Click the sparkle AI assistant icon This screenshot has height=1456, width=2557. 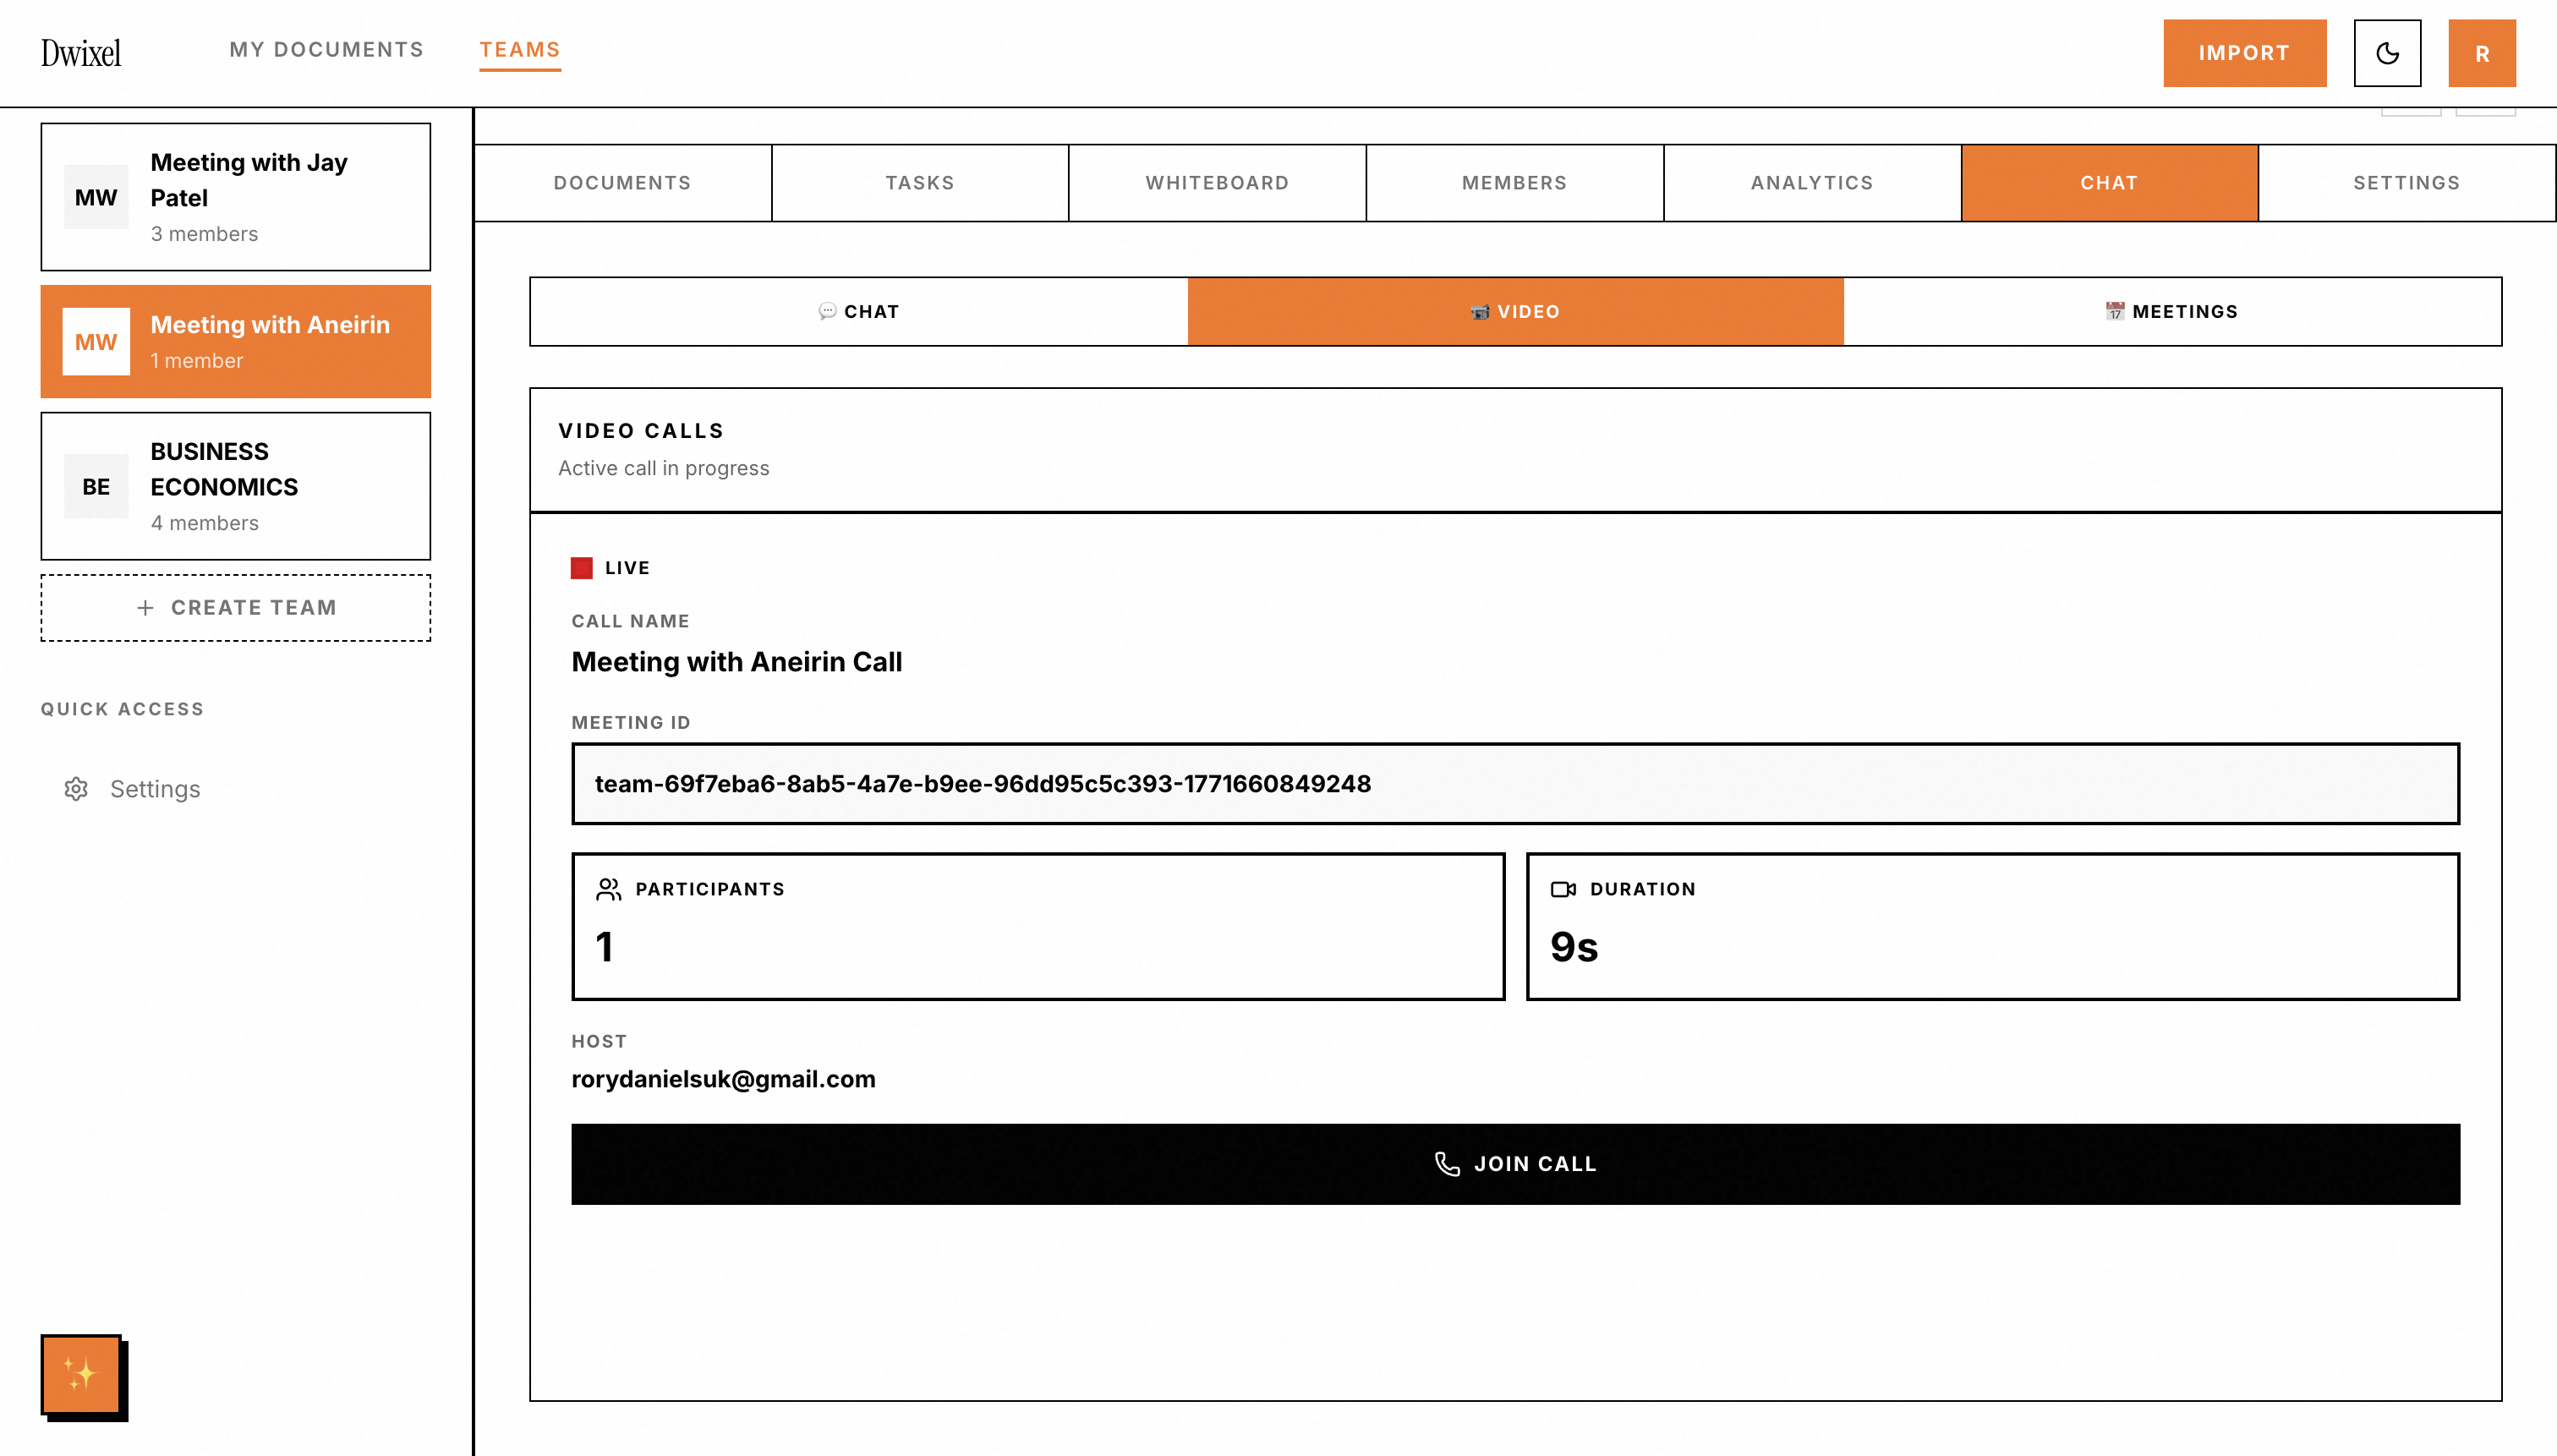81,1374
